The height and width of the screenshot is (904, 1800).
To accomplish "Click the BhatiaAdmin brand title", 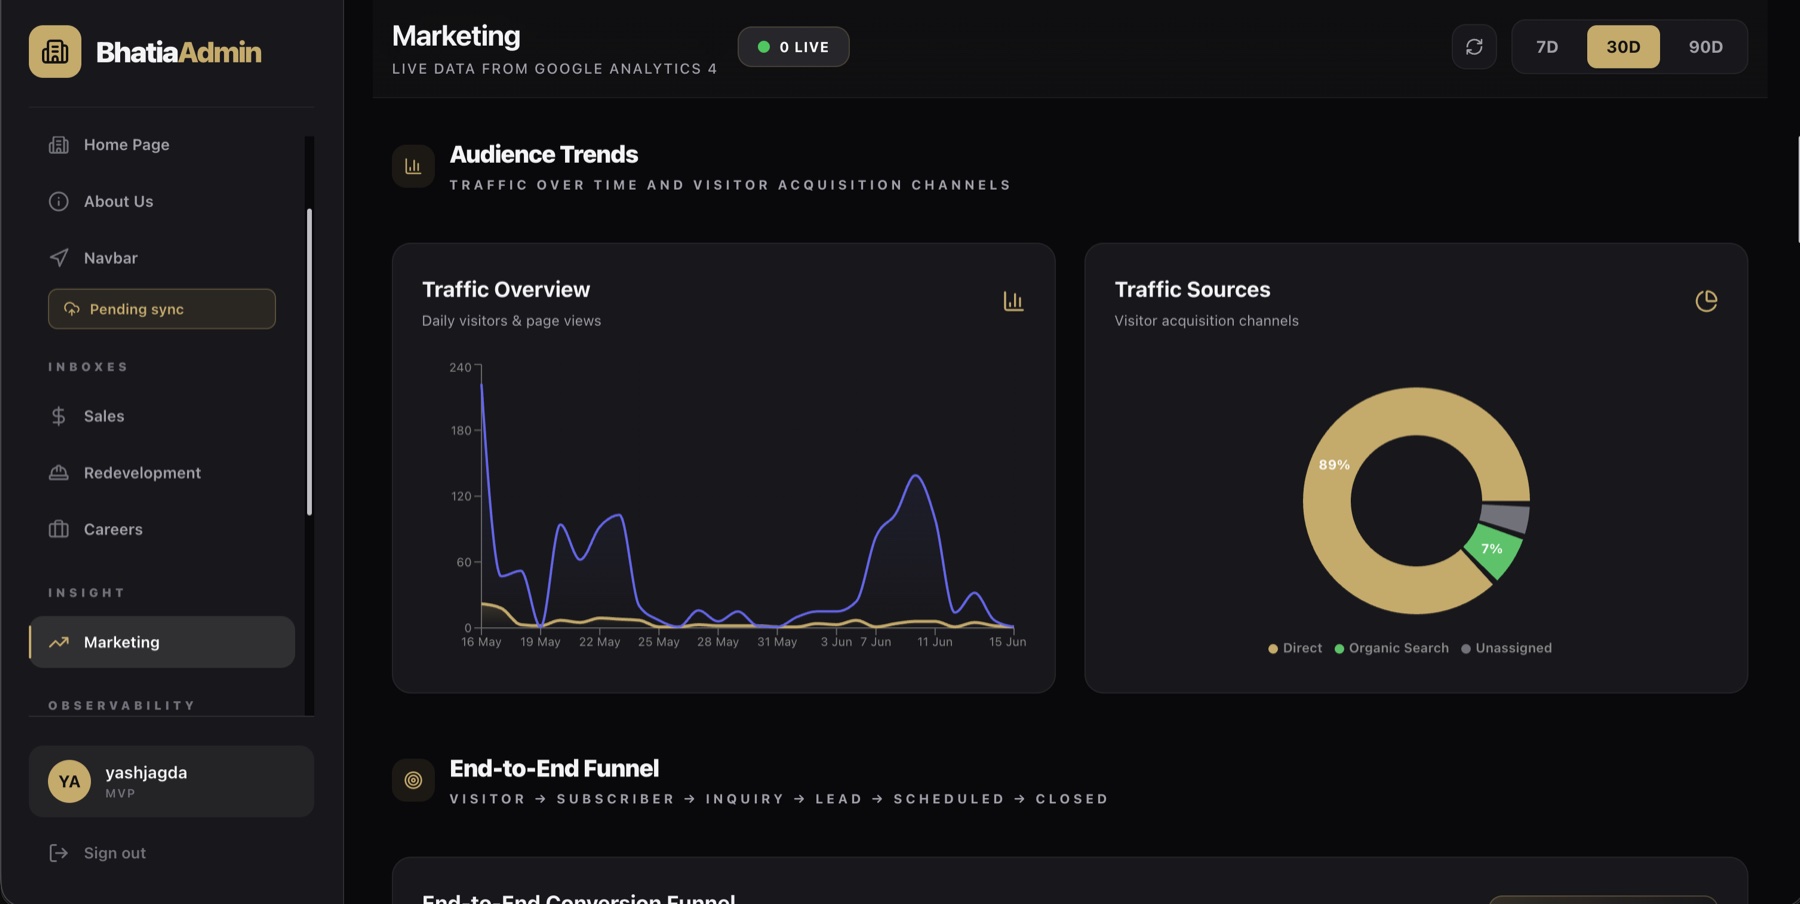I will click(179, 52).
